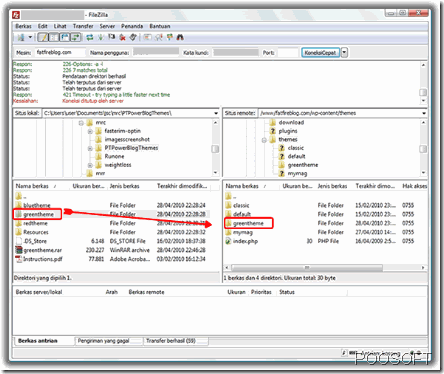Select index.php file in remote list
This screenshot has width=444, height=374.
[x=245, y=241]
